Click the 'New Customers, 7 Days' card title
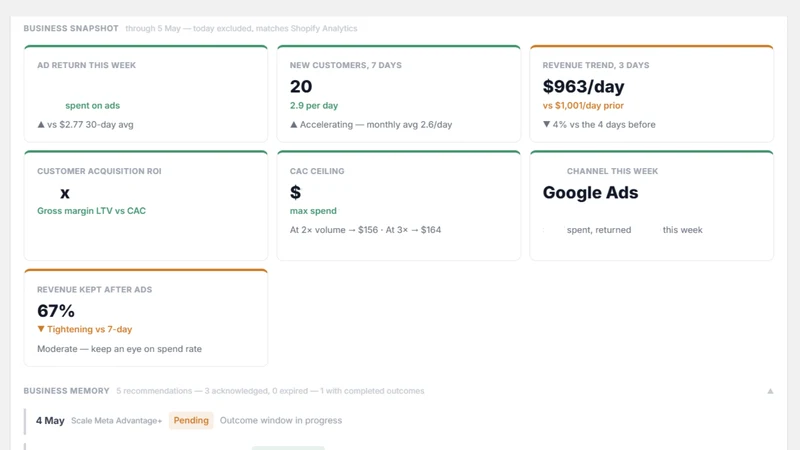The height and width of the screenshot is (450, 800). coord(345,65)
